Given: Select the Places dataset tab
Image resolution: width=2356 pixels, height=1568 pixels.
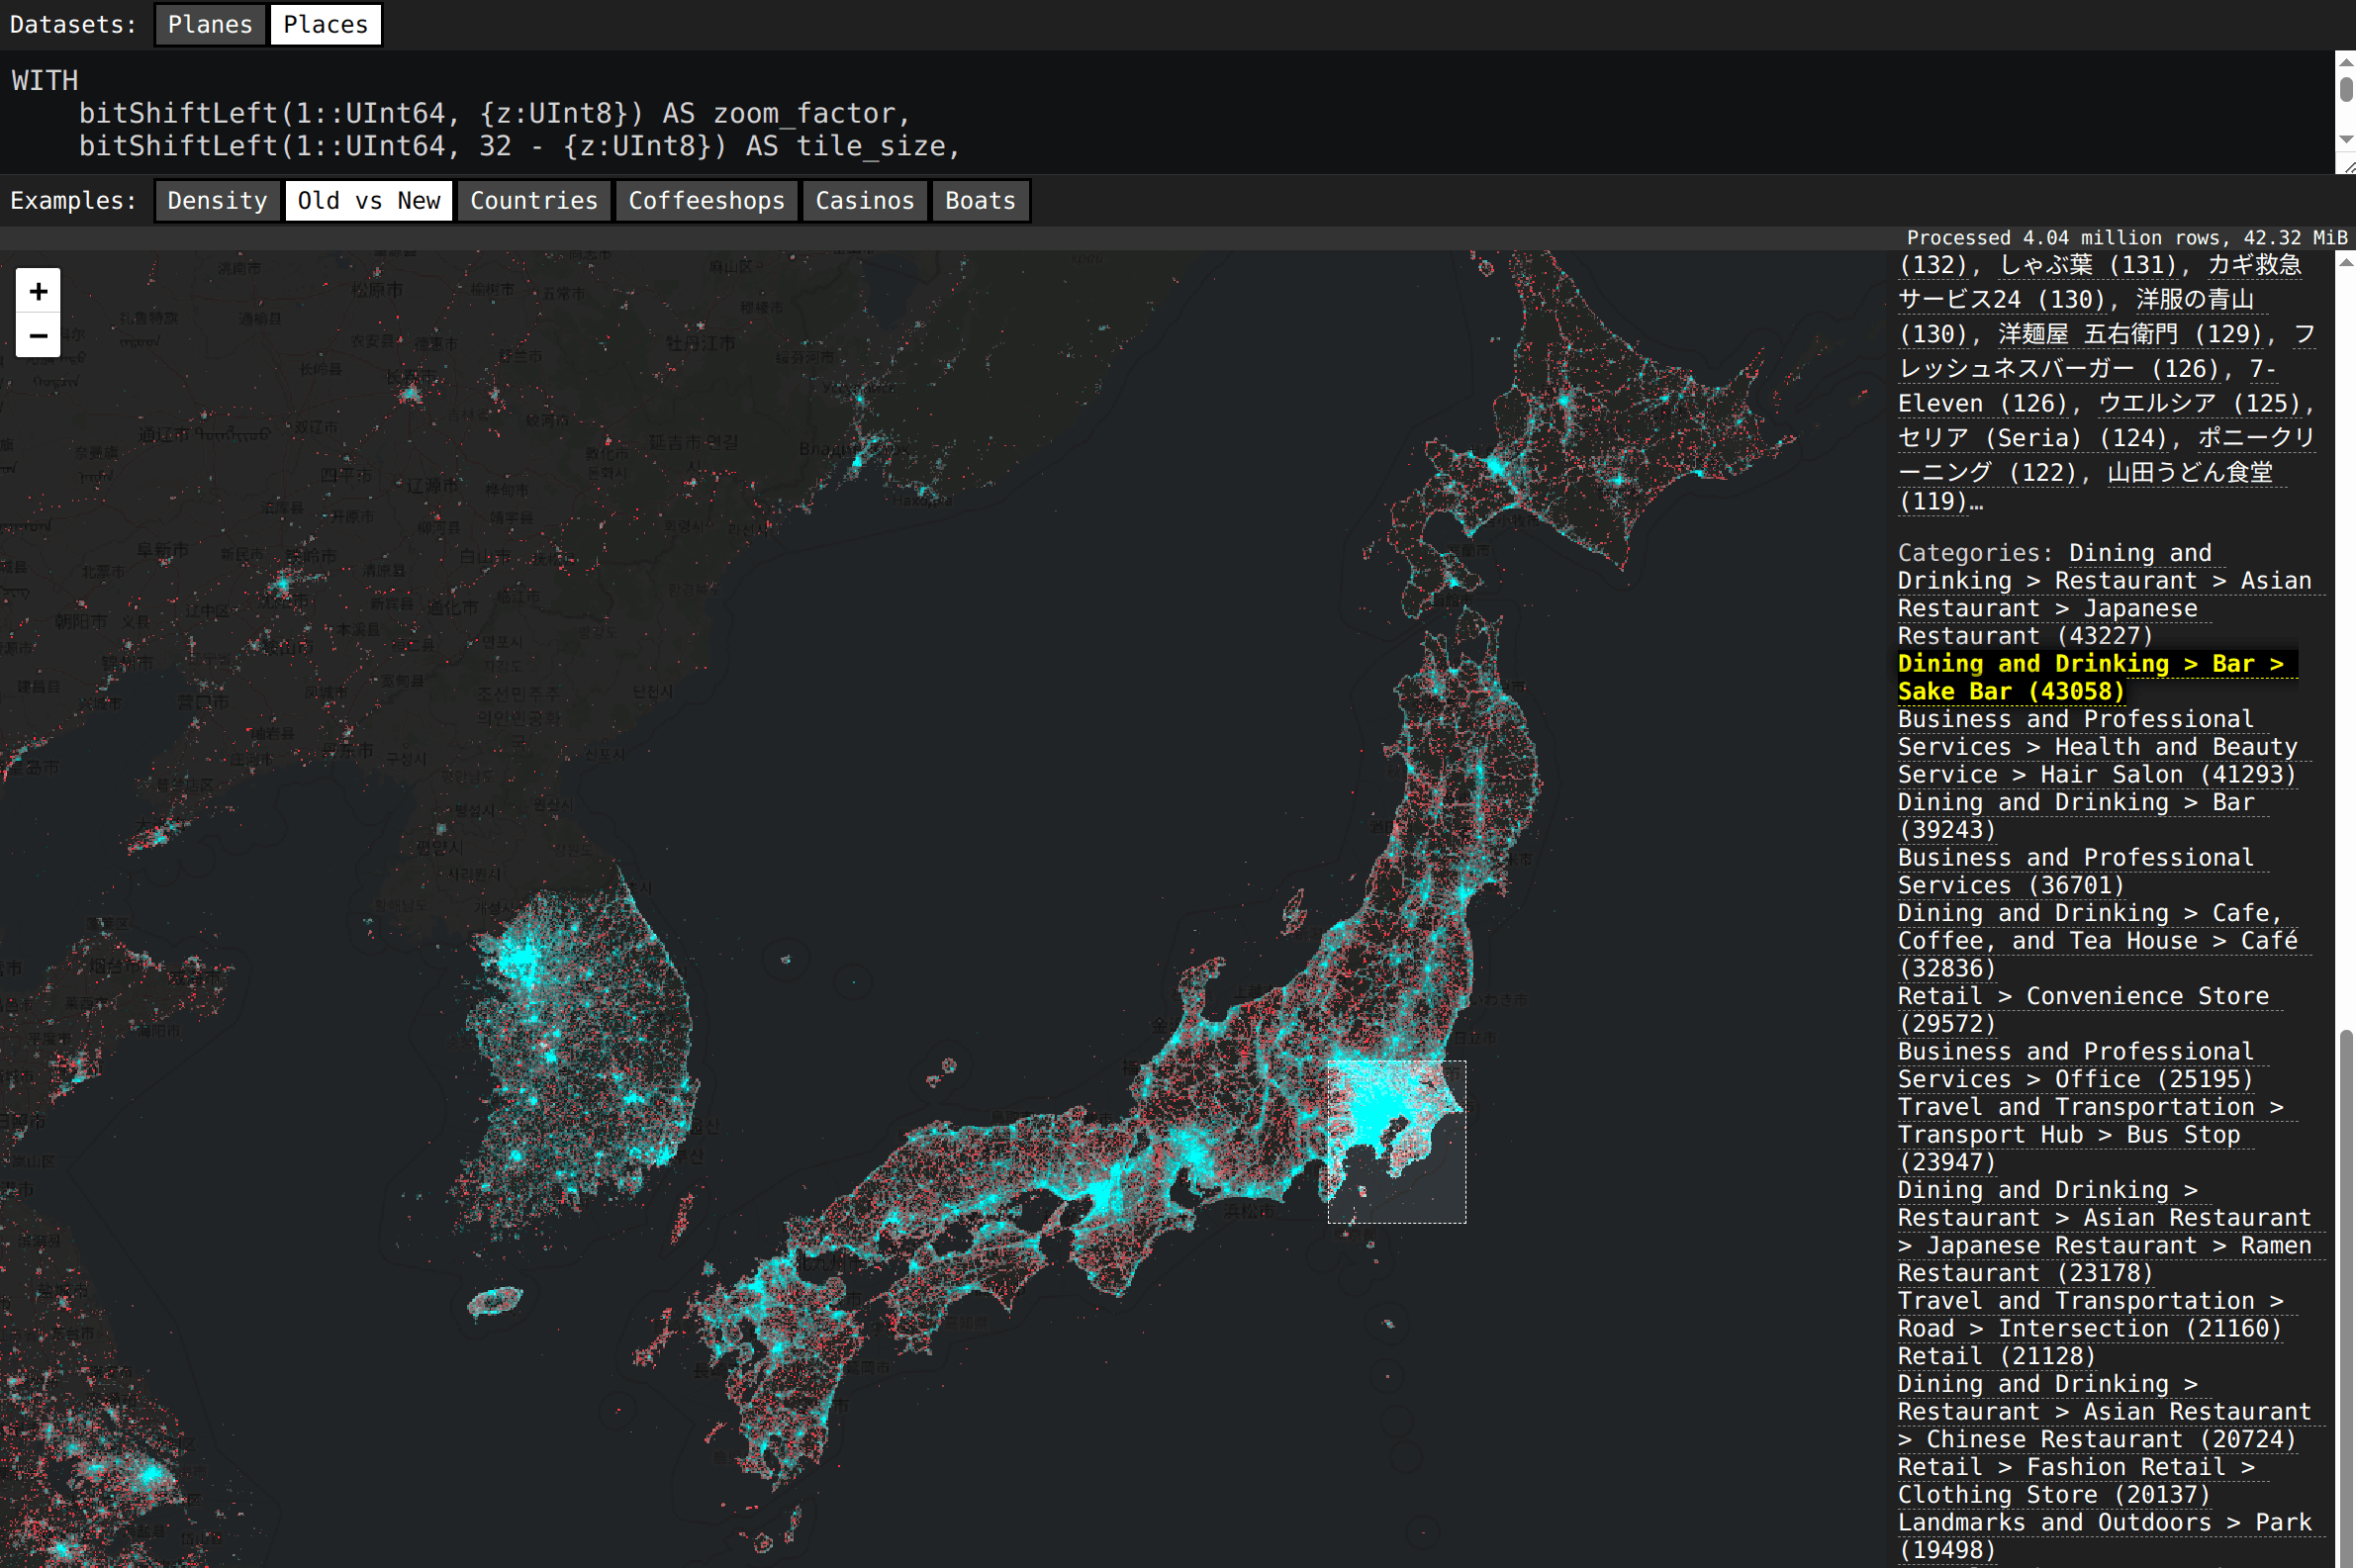Looking at the screenshot, I should (325, 24).
